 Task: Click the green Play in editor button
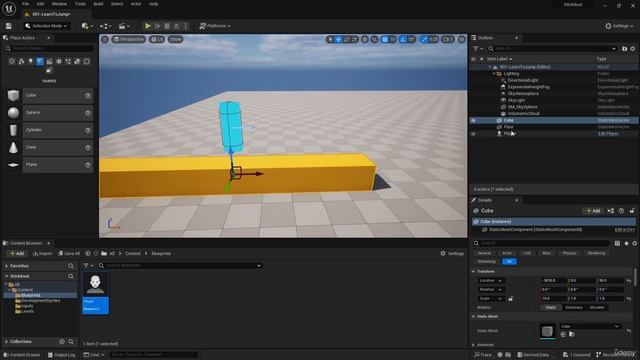[148, 26]
